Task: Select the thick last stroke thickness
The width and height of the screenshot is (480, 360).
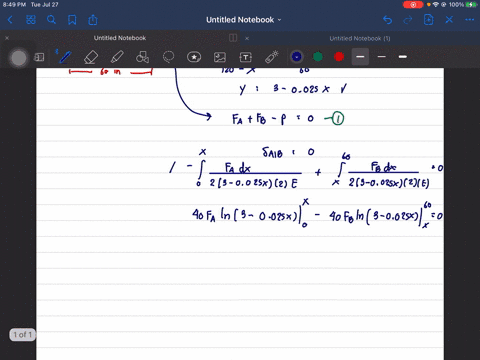Action: pyautogui.click(x=403, y=57)
